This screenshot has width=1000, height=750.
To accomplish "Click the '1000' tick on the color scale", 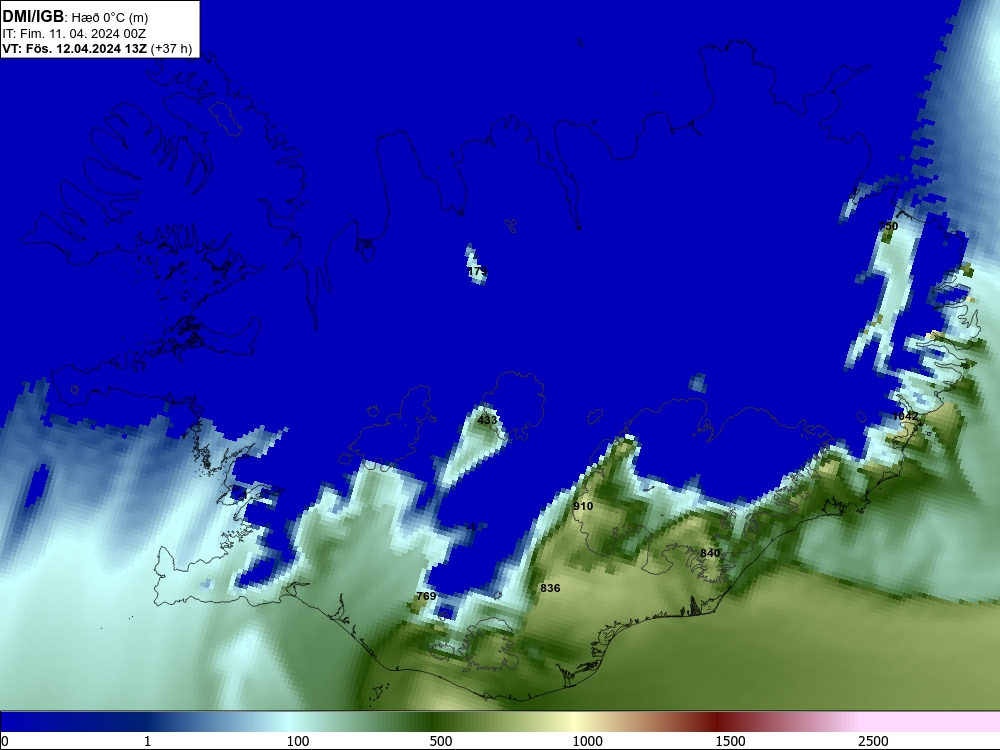I will coord(587,741).
